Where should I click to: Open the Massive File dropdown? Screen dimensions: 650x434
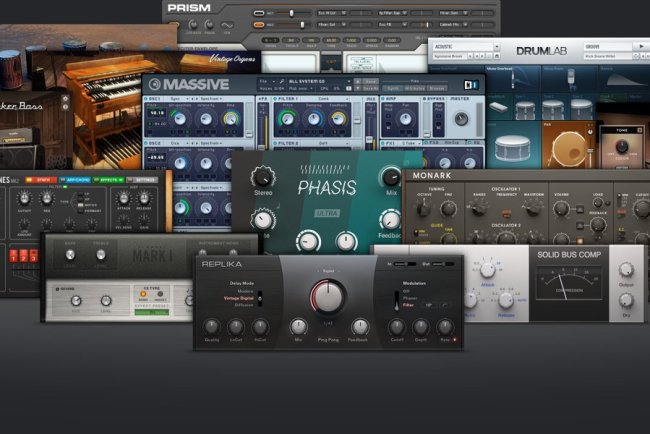[x=267, y=82]
